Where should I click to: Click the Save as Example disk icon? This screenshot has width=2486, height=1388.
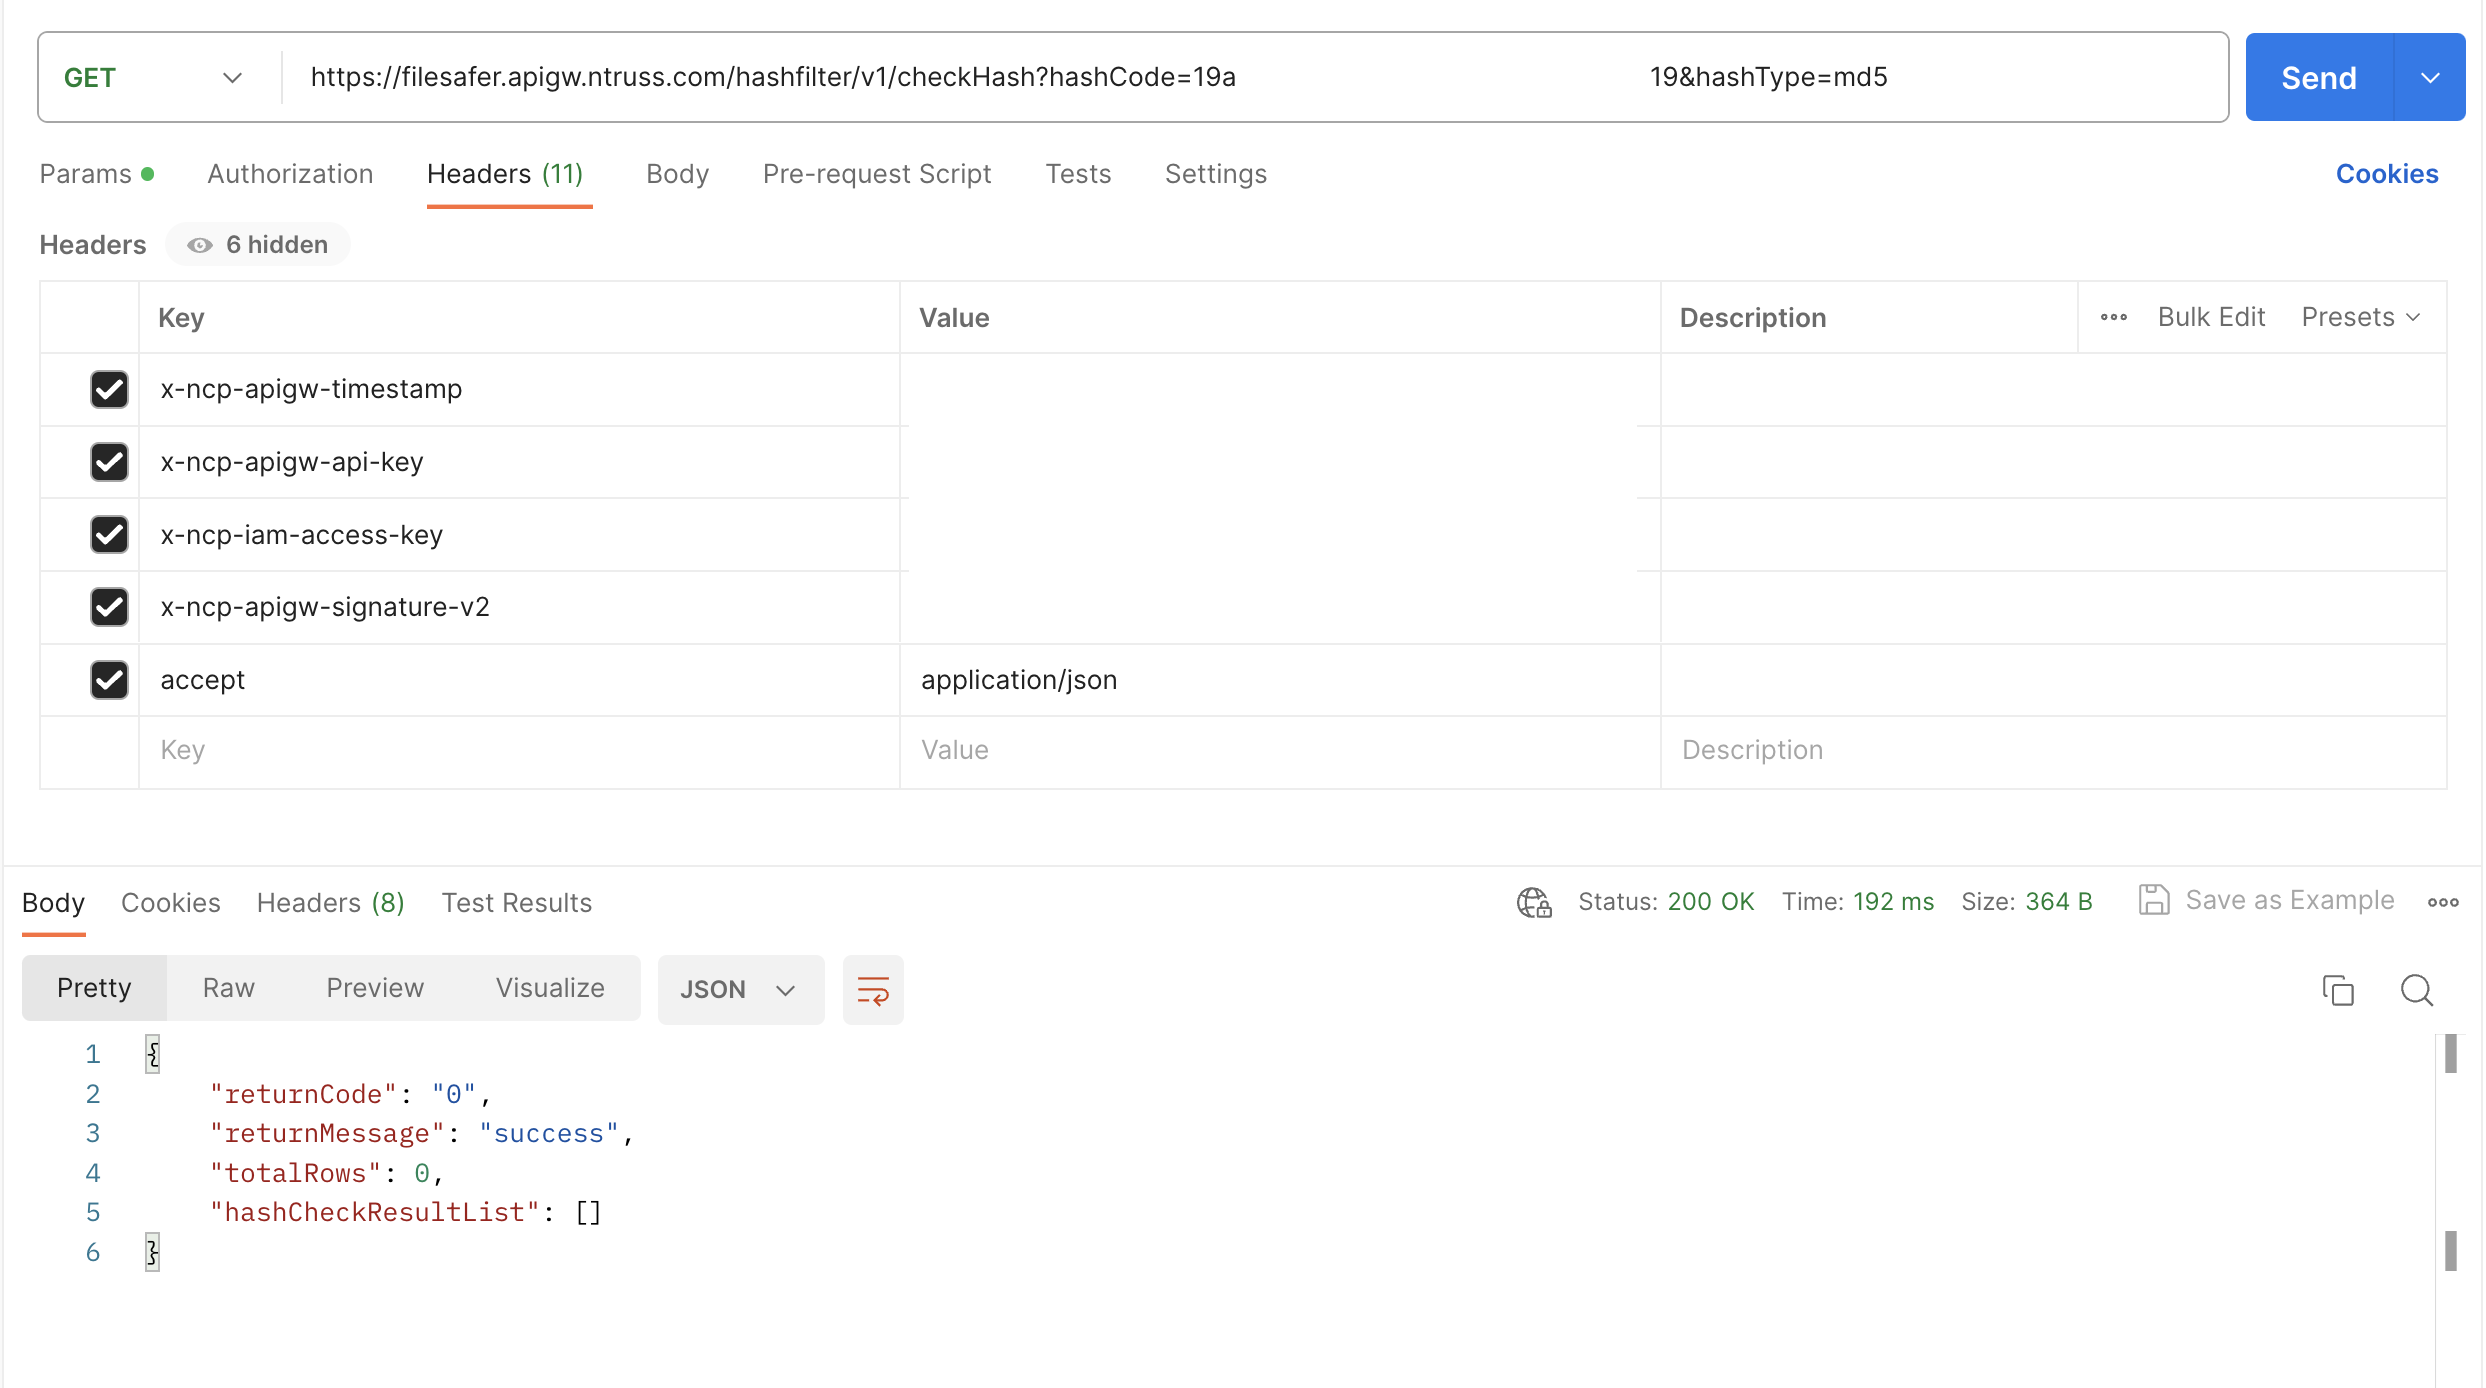(x=2153, y=900)
